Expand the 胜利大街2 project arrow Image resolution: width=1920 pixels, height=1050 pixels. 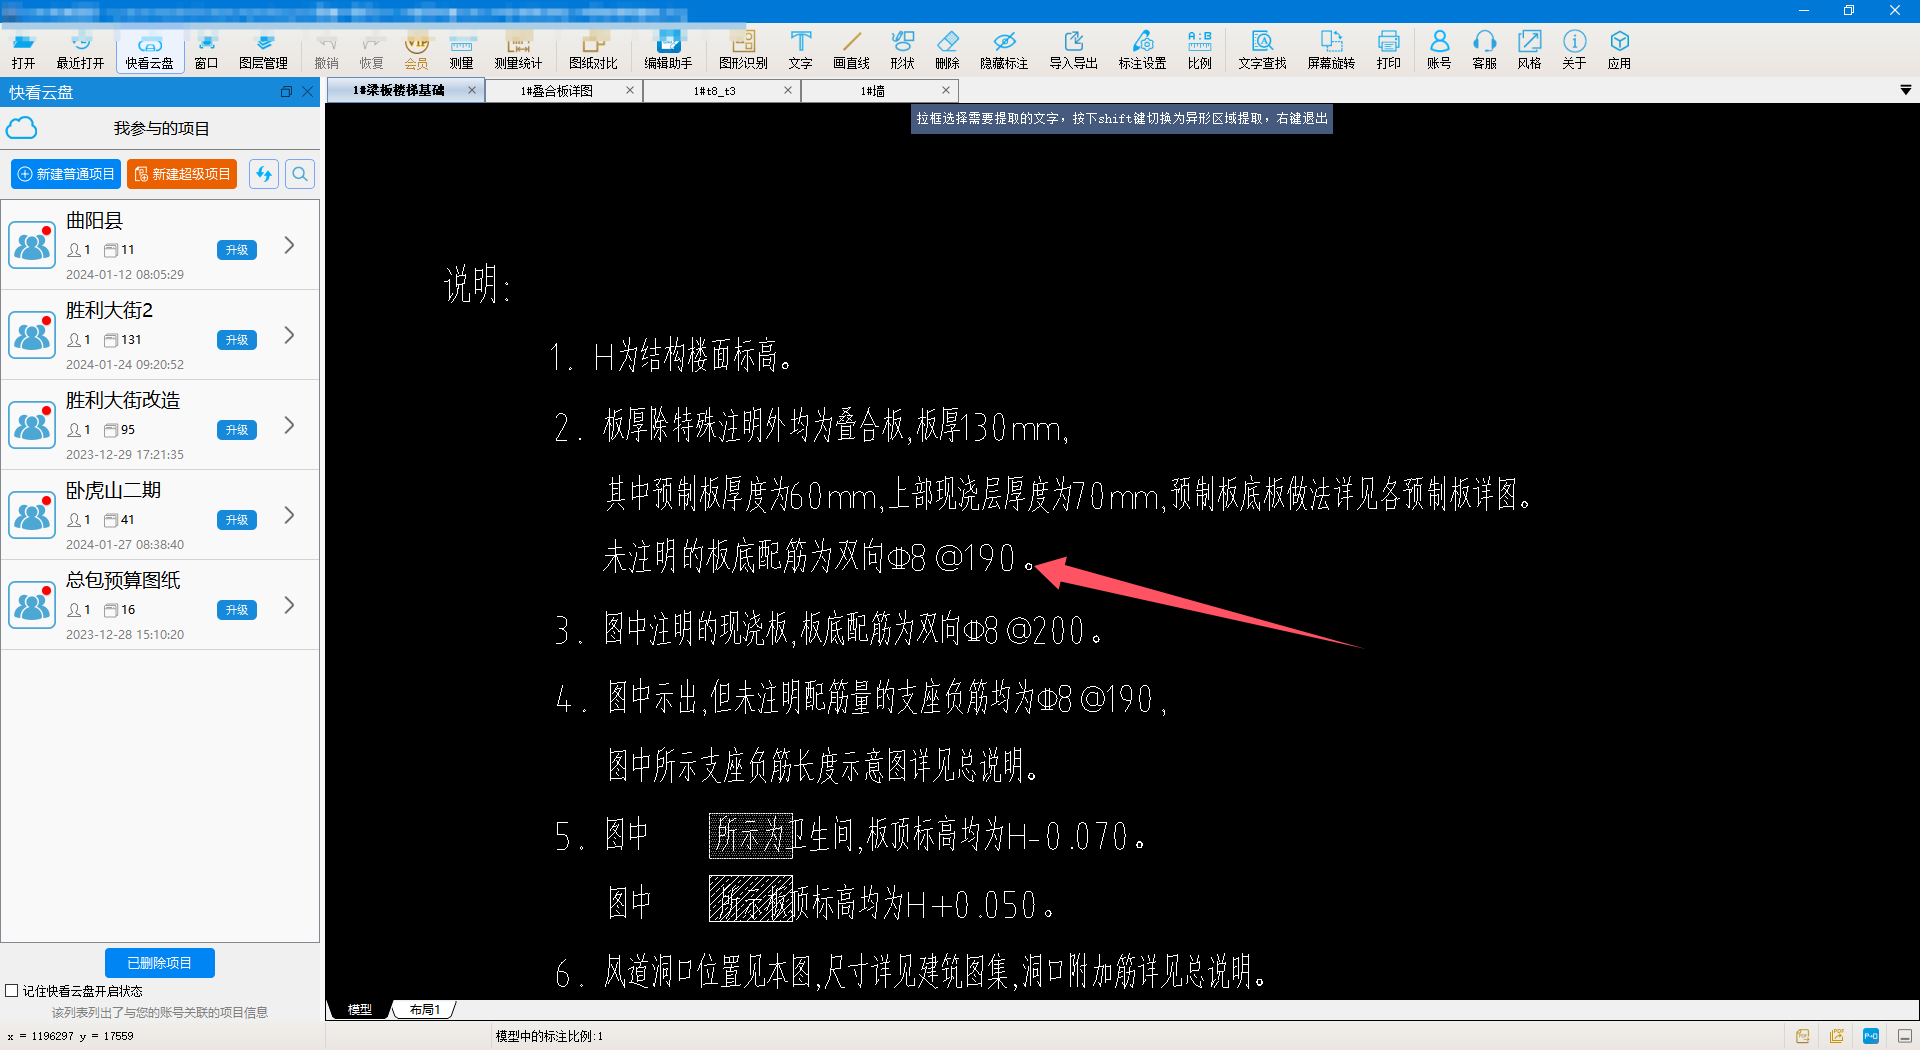(289, 335)
